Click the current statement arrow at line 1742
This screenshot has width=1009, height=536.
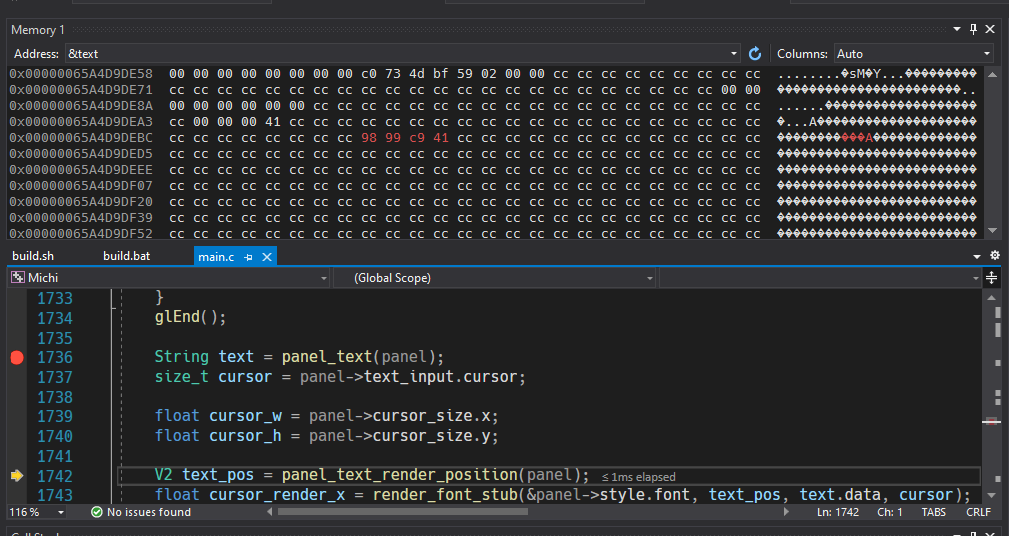[17, 476]
